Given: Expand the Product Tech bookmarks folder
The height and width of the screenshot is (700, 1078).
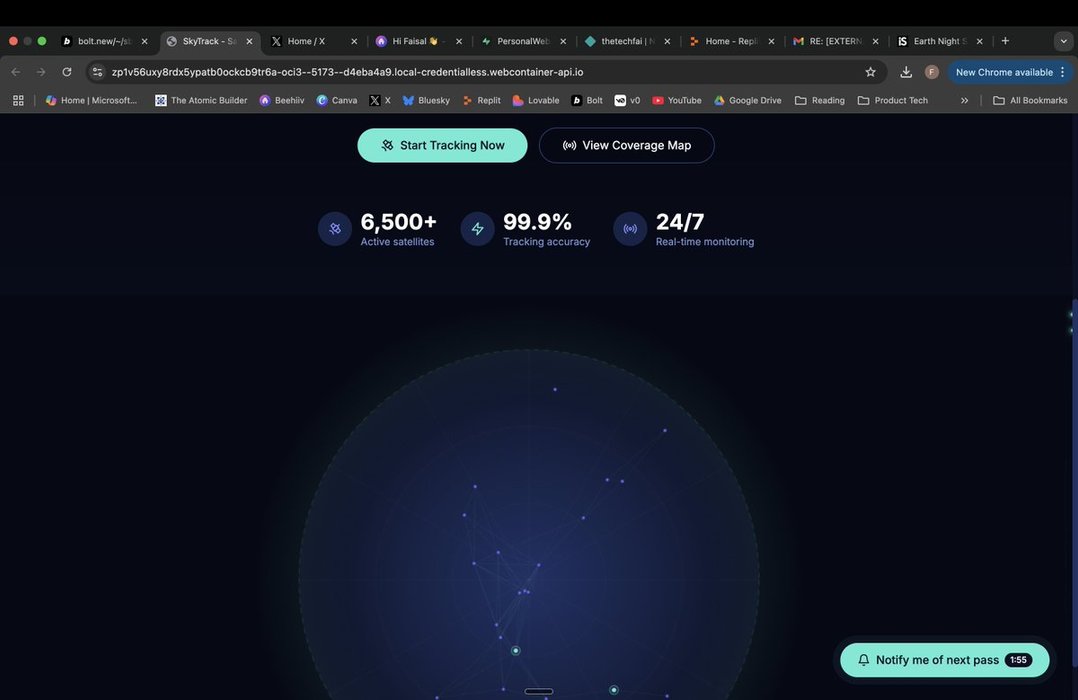Looking at the screenshot, I should coord(893,100).
